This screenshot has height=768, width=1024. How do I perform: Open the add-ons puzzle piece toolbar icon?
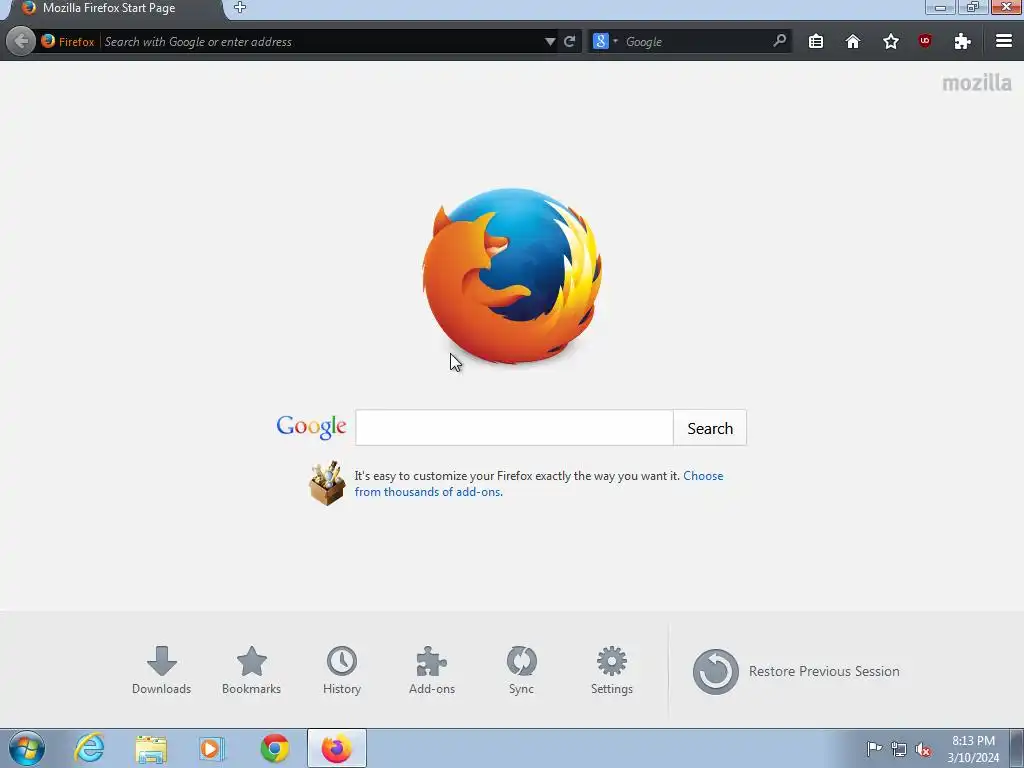pyautogui.click(x=962, y=42)
